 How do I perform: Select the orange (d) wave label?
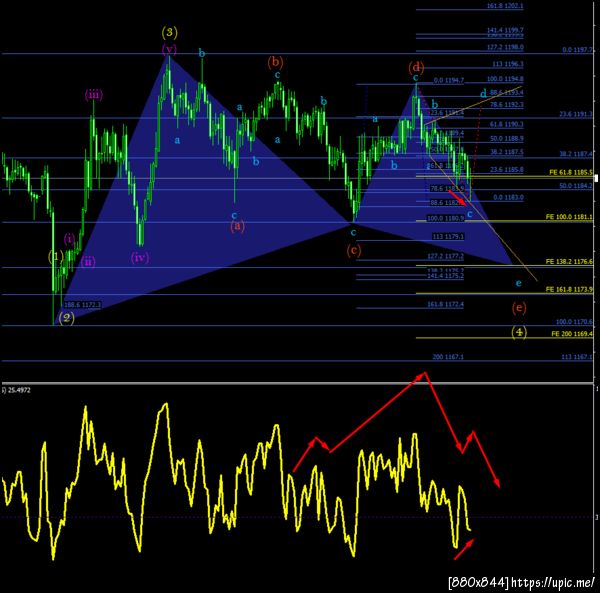tap(416, 68)
